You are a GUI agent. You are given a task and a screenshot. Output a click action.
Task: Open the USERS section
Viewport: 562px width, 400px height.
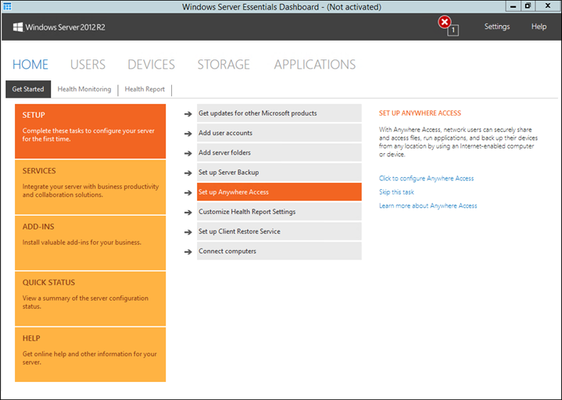point(88,65)
